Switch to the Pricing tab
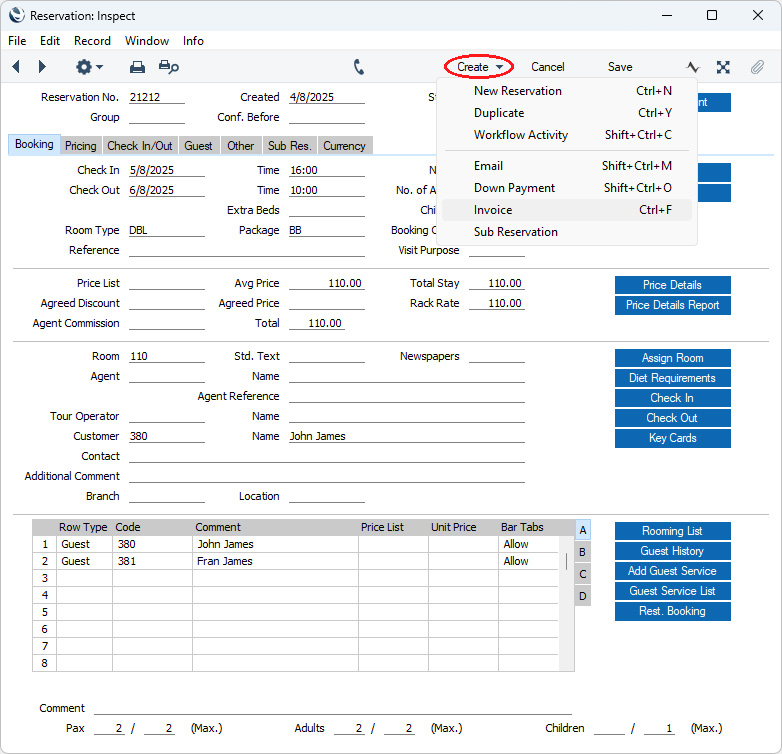This screenshot has height=754, width=782. (80, 146)
